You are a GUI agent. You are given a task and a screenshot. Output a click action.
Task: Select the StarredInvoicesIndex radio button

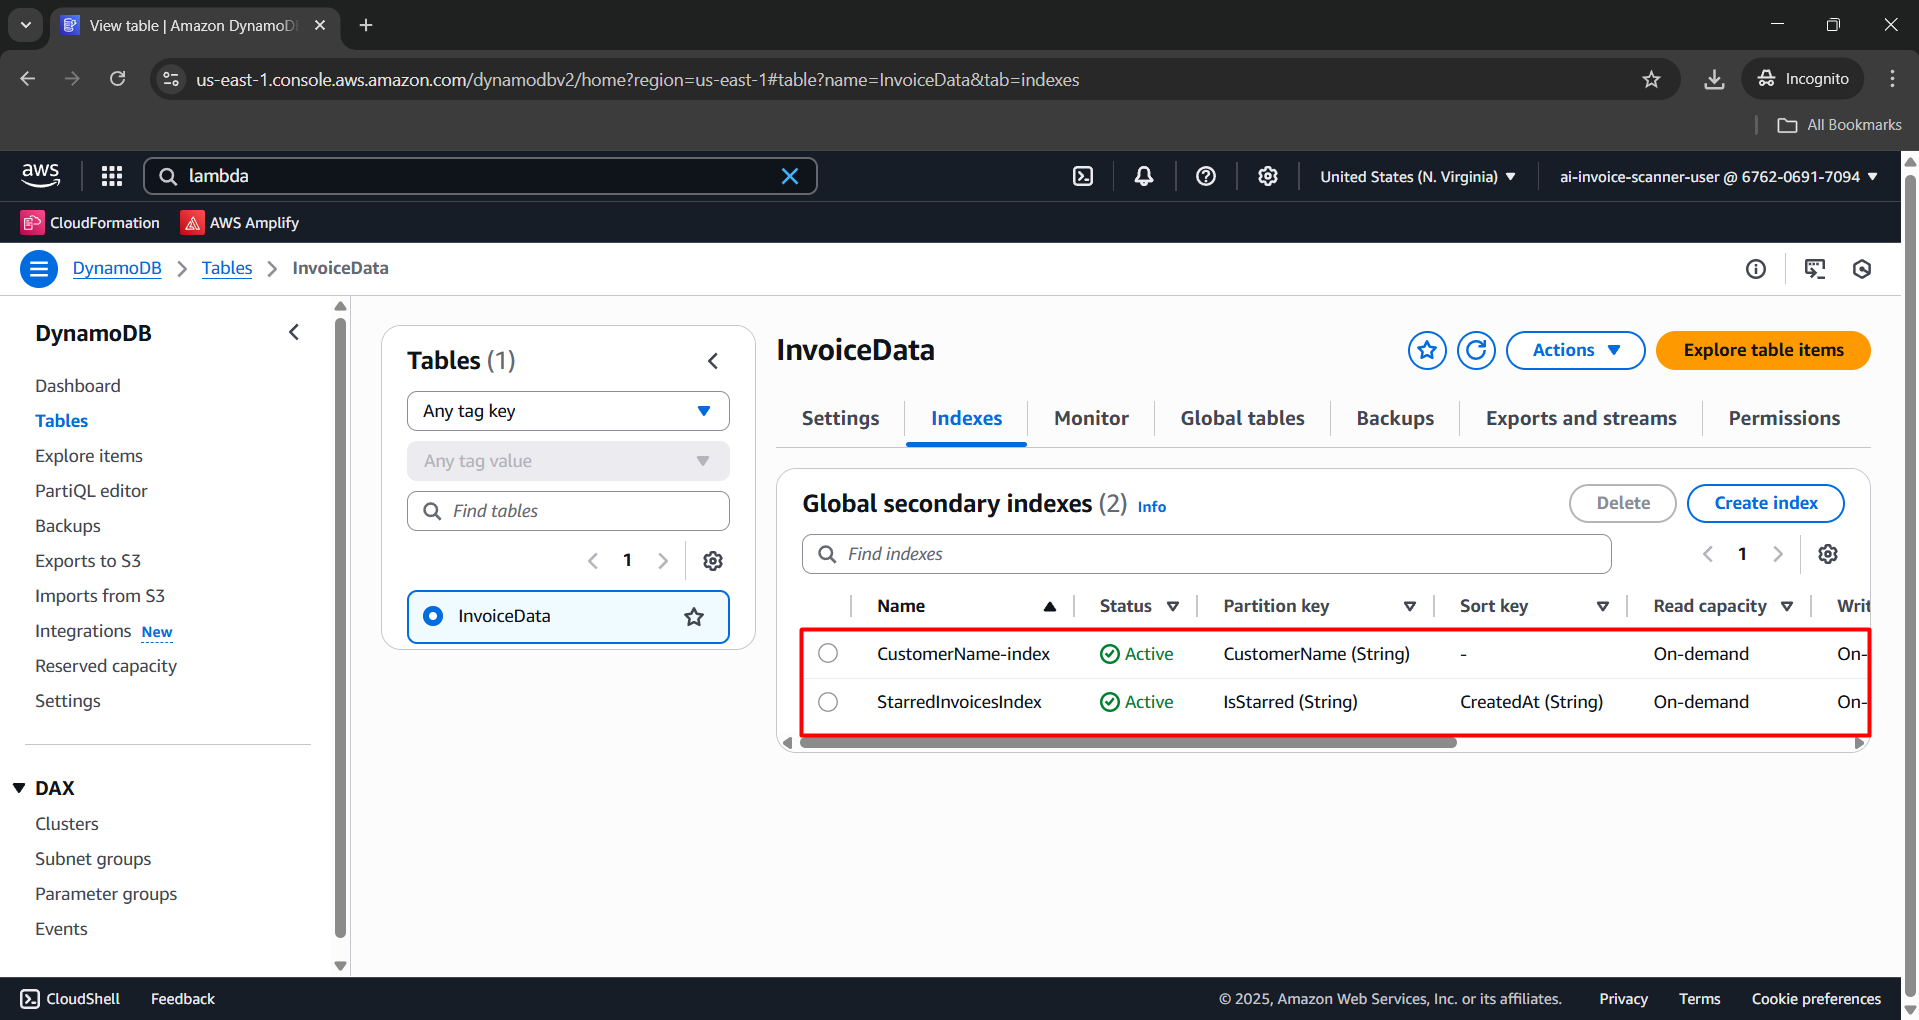[828, 702]
